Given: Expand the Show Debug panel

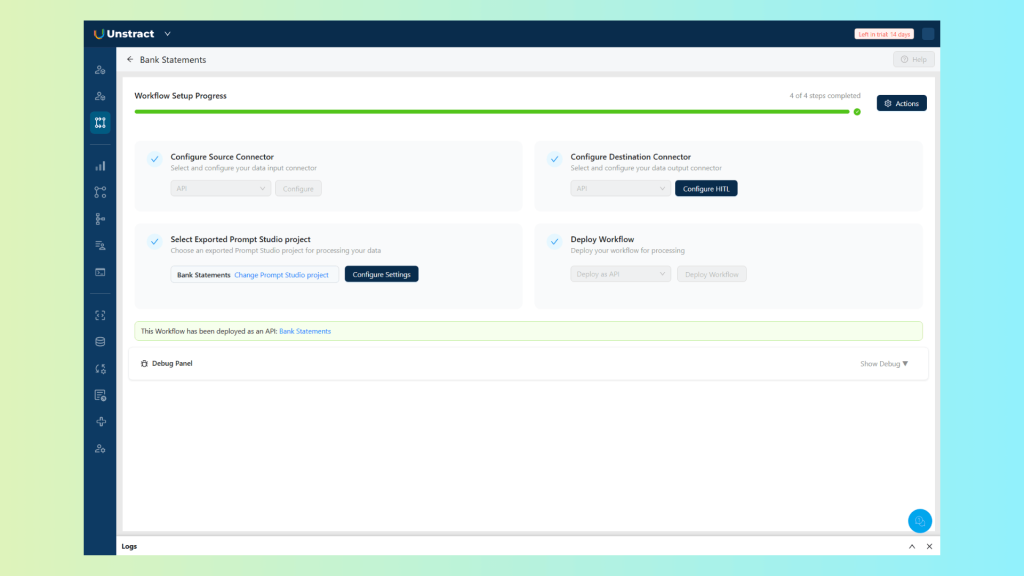Looking at the screenshot, I should 884,364.
